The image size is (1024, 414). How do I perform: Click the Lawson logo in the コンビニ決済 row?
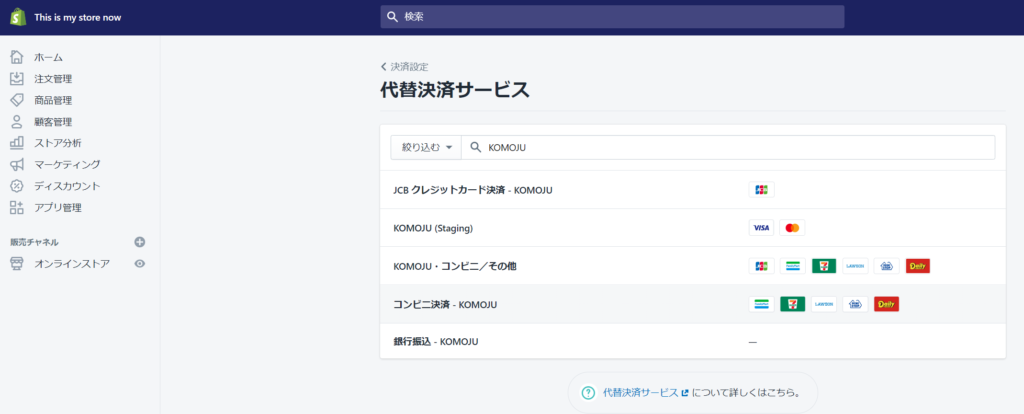pyautogui.click(x=824, y=304)
